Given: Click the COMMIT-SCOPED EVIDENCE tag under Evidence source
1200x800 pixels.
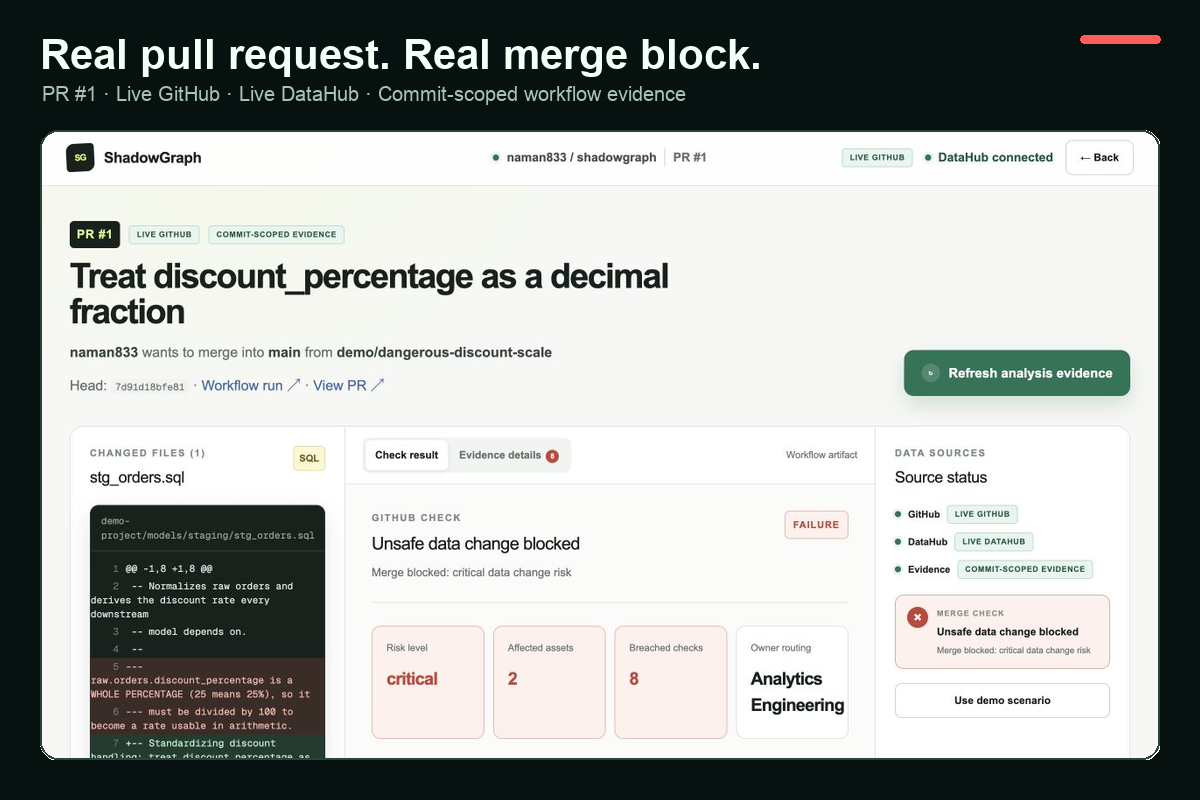Looking at the screenshot, I should (1025, 569).
